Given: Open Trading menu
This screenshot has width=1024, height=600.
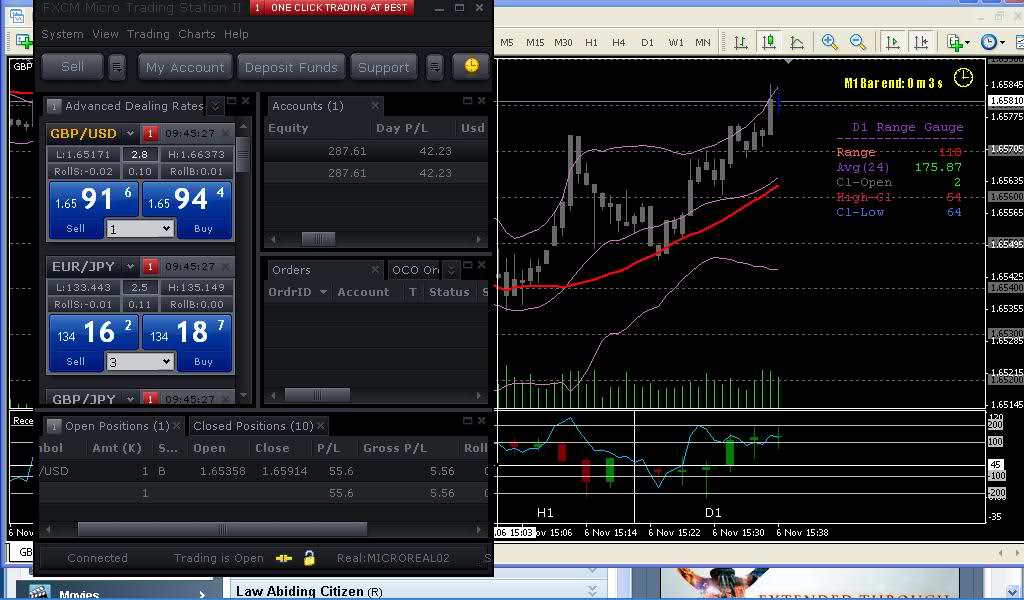Looking at the screenshot, I should pyautogui.click(x=148, y=34).
